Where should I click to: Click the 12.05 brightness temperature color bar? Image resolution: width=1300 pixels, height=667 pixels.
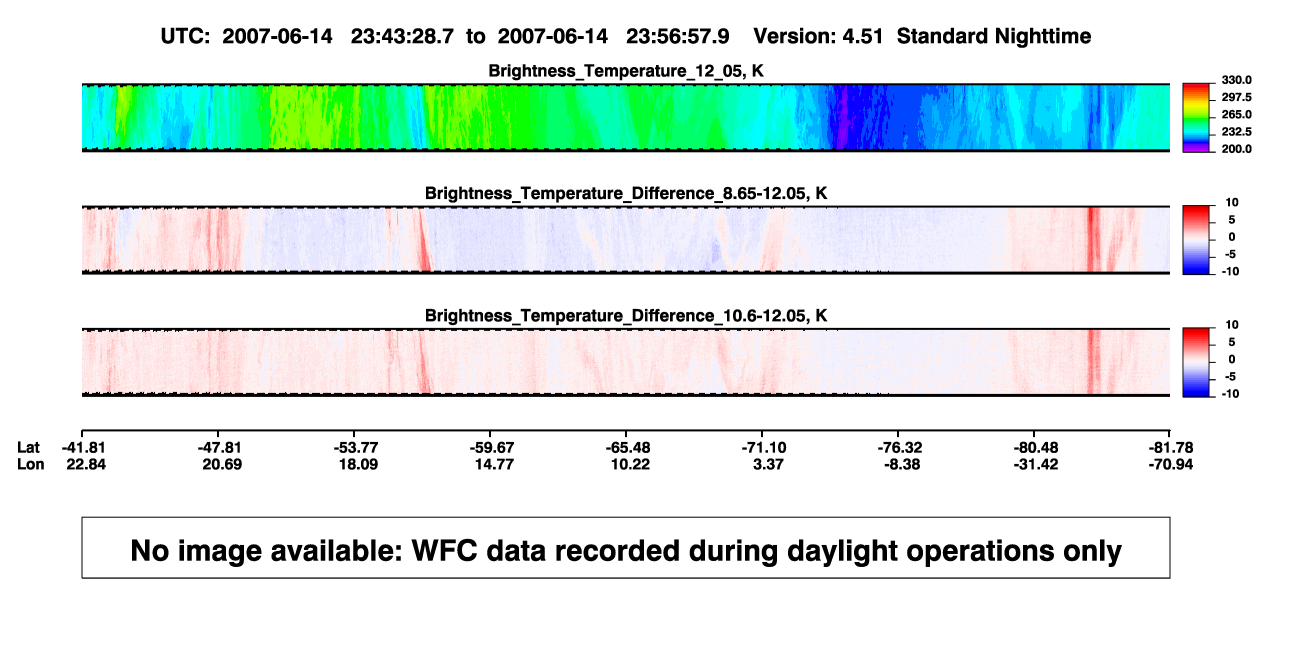point(1196,117)
